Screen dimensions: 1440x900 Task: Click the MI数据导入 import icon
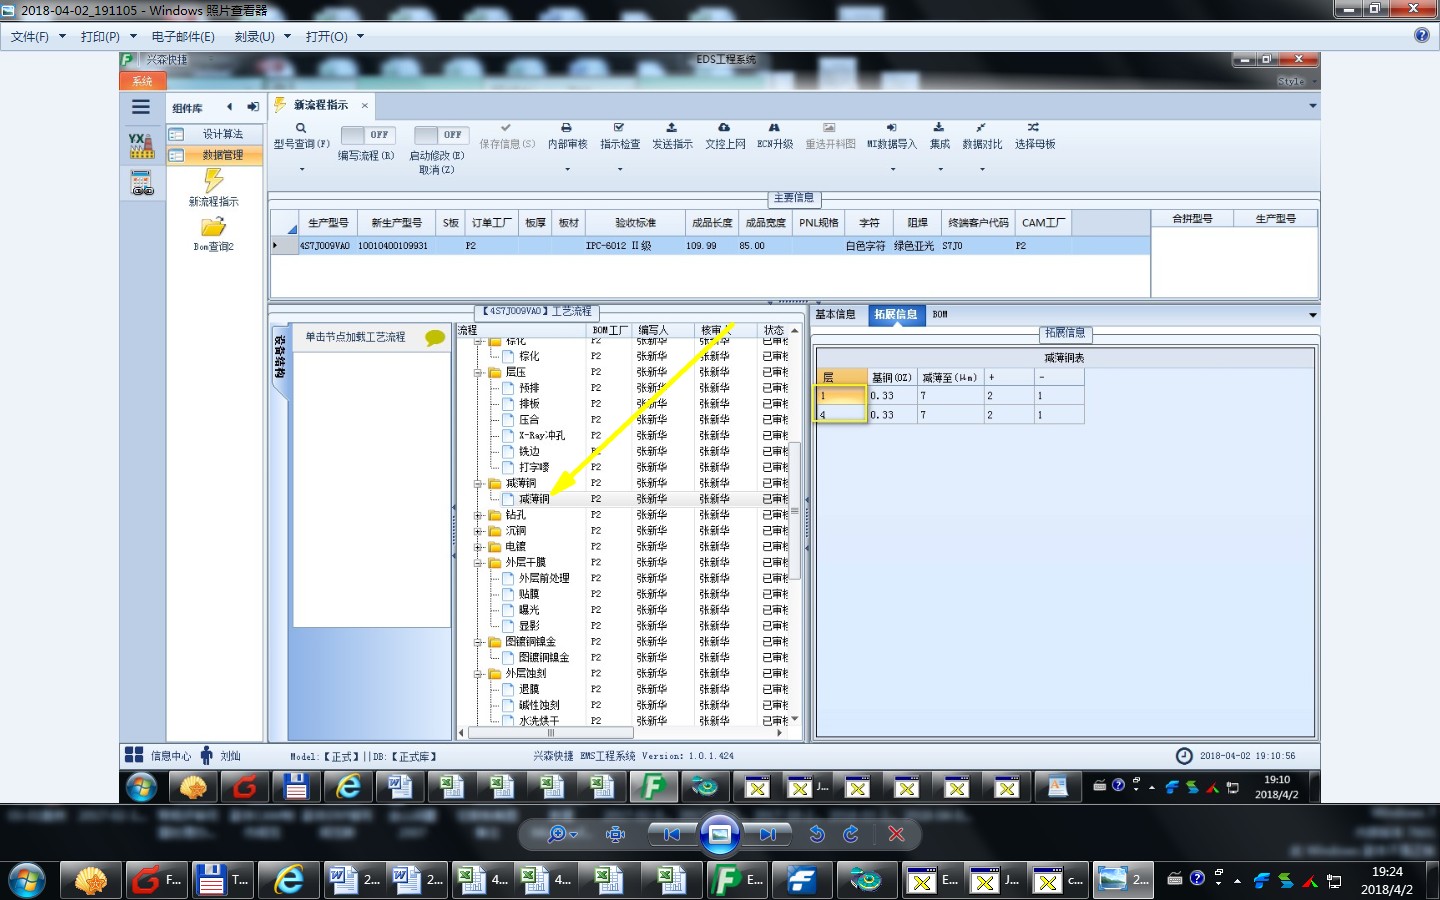click(x=891, y=128)
